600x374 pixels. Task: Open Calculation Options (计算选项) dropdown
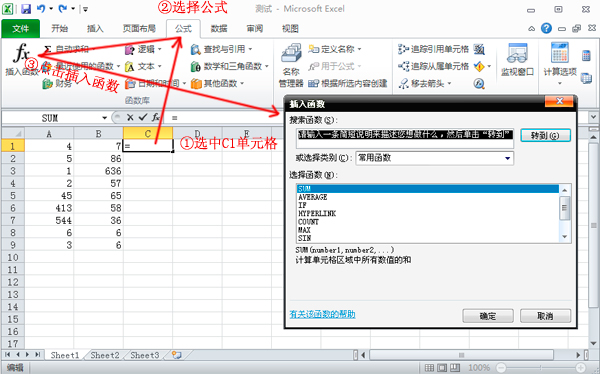(x=560, y=64)
